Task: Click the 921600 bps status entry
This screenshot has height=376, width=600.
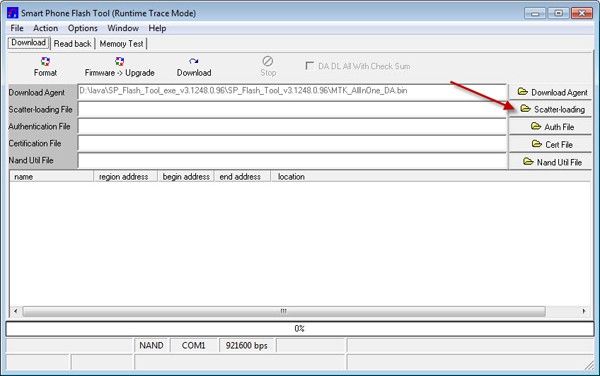Action: click(246, 345)
